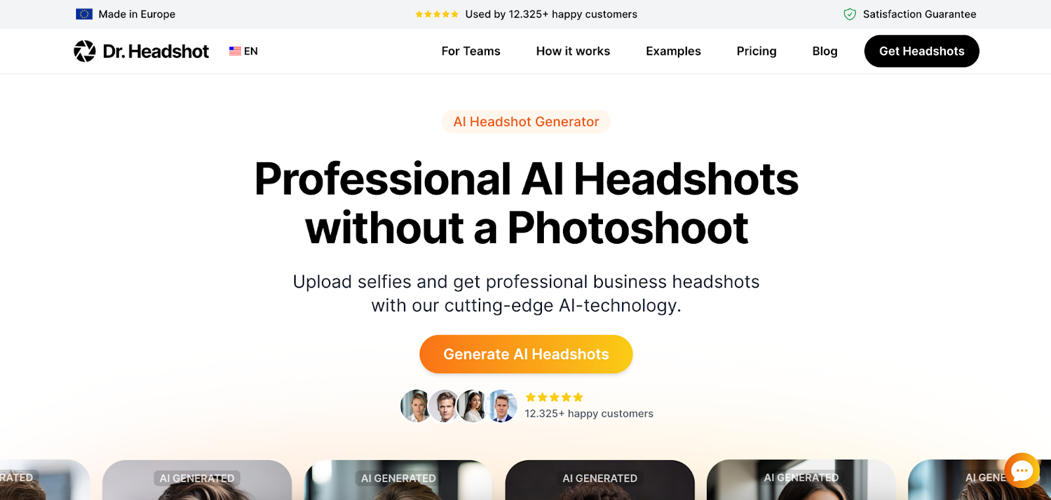Screen dimensions: 1051x500
Task: Click the Dr. Headshot brand name
Action: (156, 51)
